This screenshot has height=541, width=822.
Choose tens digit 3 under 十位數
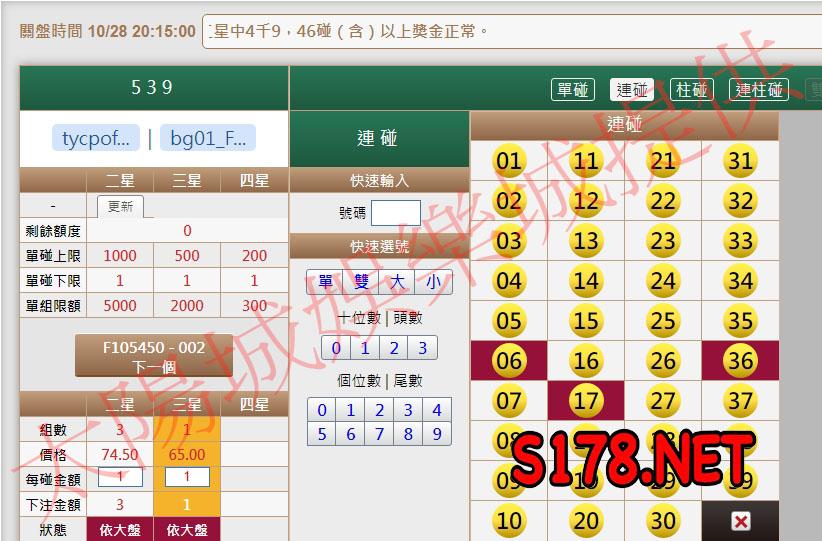423,348
